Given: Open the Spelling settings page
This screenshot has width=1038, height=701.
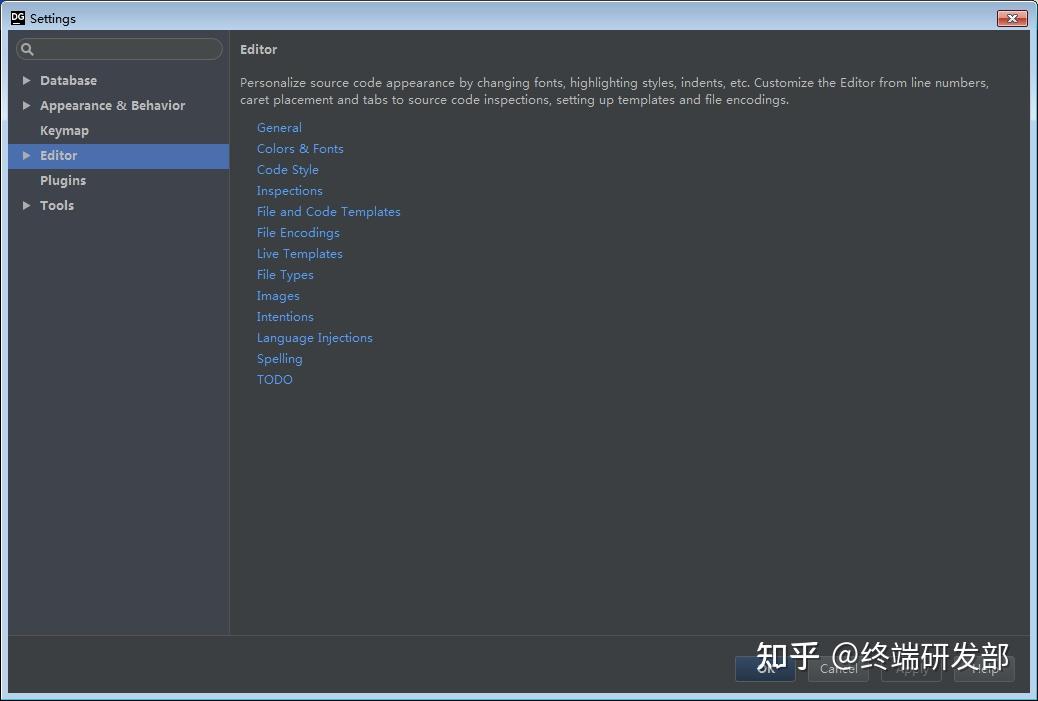Looking at the screenshot, I should 279,358.
